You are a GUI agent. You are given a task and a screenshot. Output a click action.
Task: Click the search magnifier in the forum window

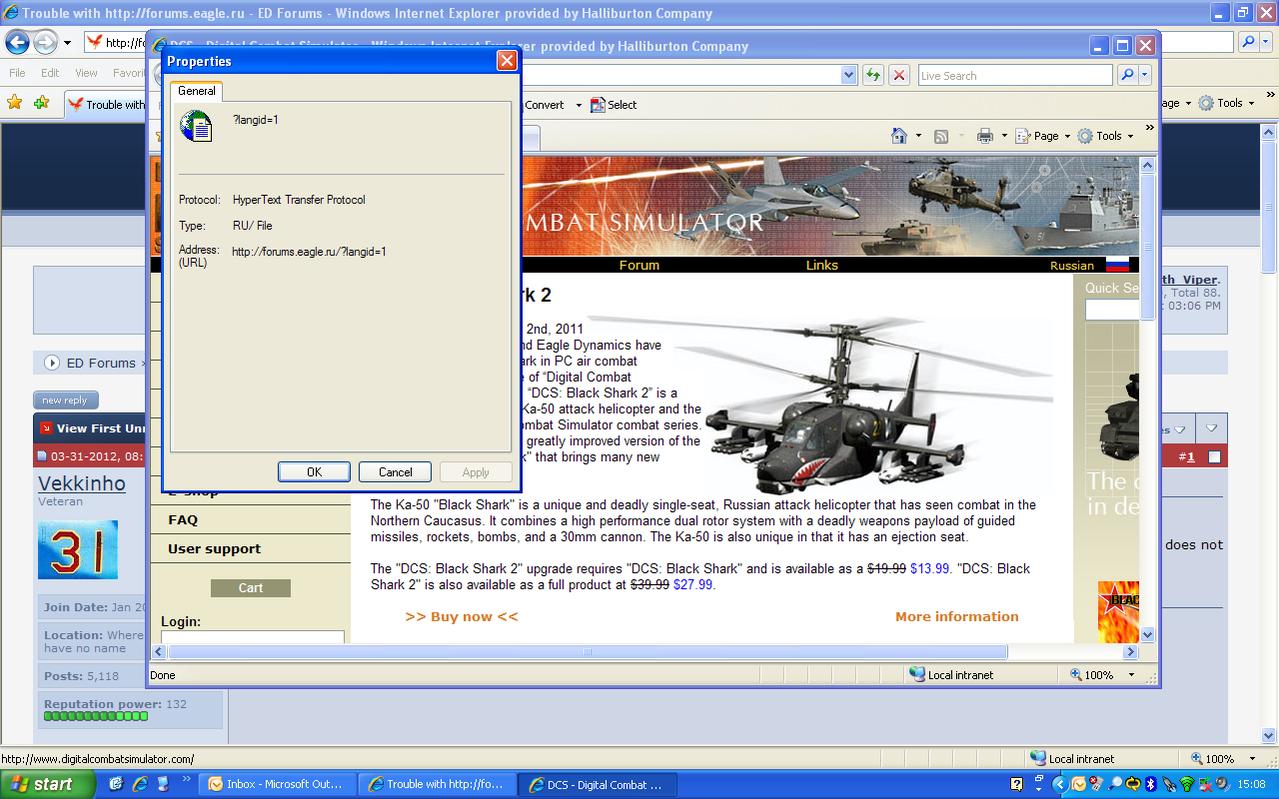tap(1248, 42)
